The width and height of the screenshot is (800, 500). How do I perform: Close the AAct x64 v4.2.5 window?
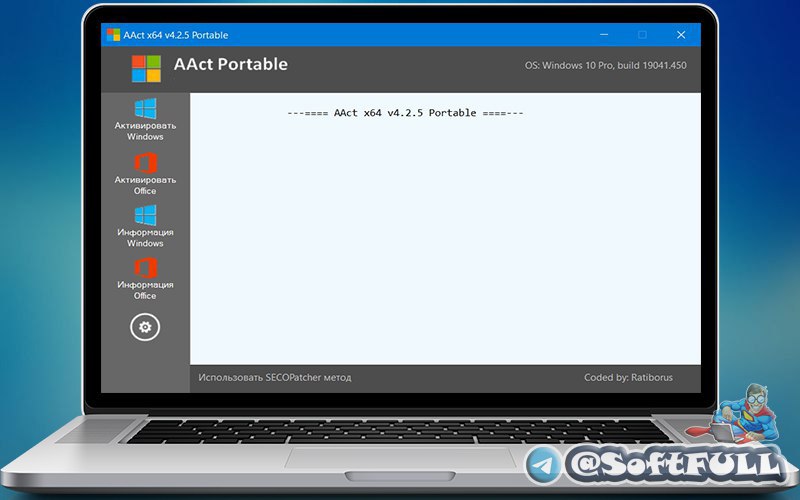point(681,35)
